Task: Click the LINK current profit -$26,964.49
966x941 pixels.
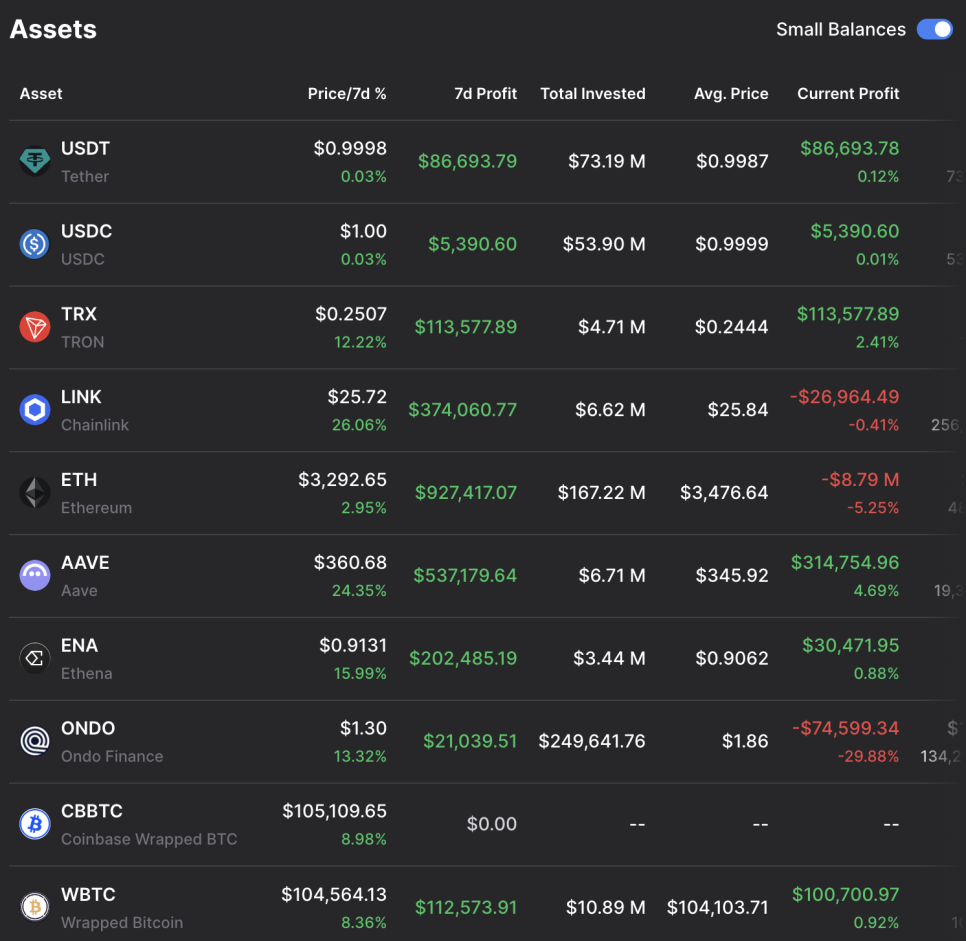Action: (844, 397)
